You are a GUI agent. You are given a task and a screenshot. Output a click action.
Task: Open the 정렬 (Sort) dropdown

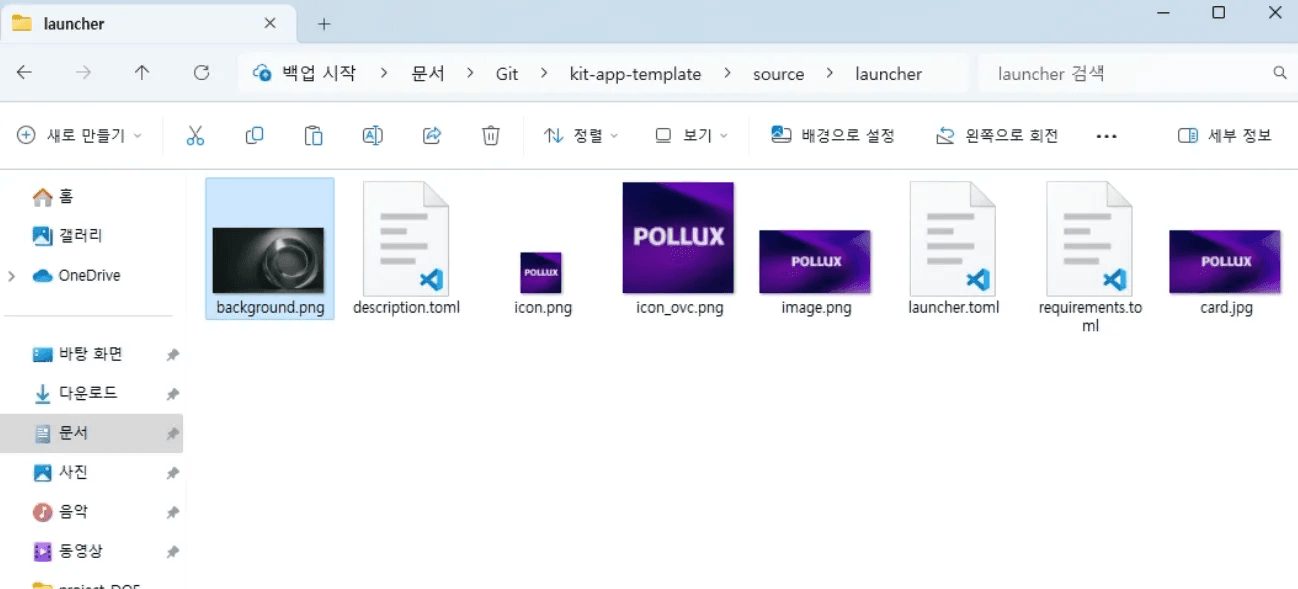click(x=580, y=135)
